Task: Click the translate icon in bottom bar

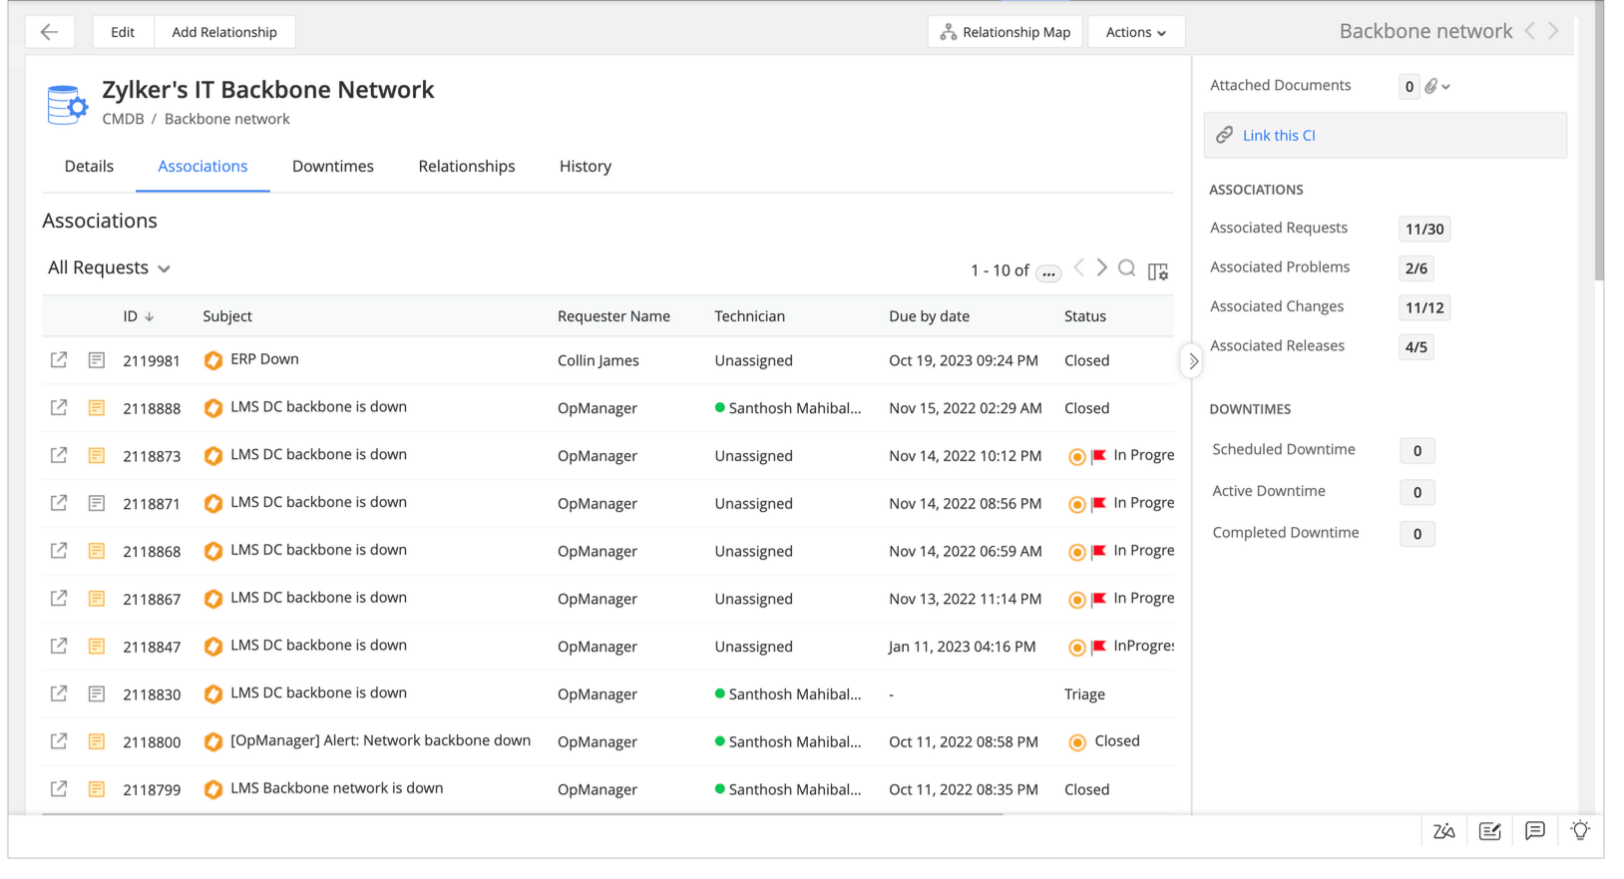Action: pyautogui.click(x=1444, y=831)
